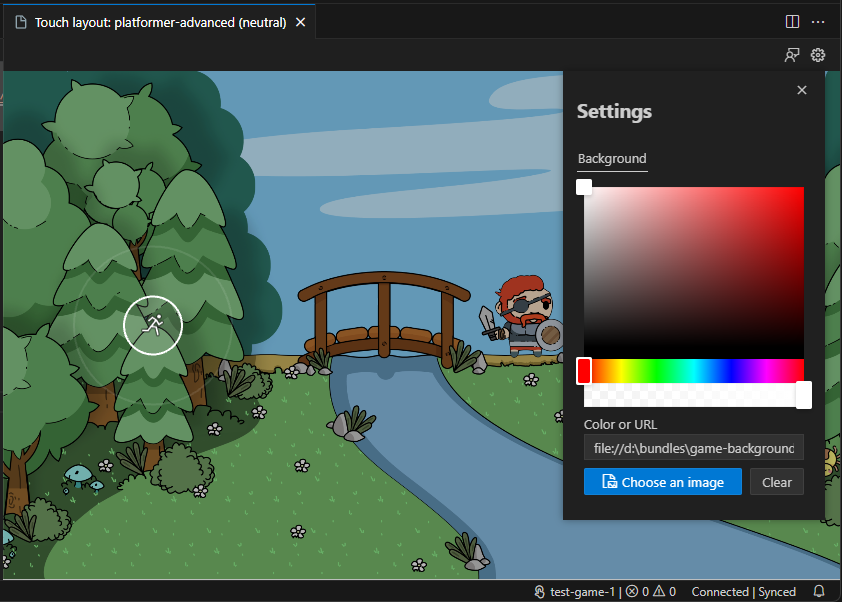The width and height of the screenshot is (842, 602).
Task: Click Connected | Synced in the status bar
Action: click(x=744, y=591)
